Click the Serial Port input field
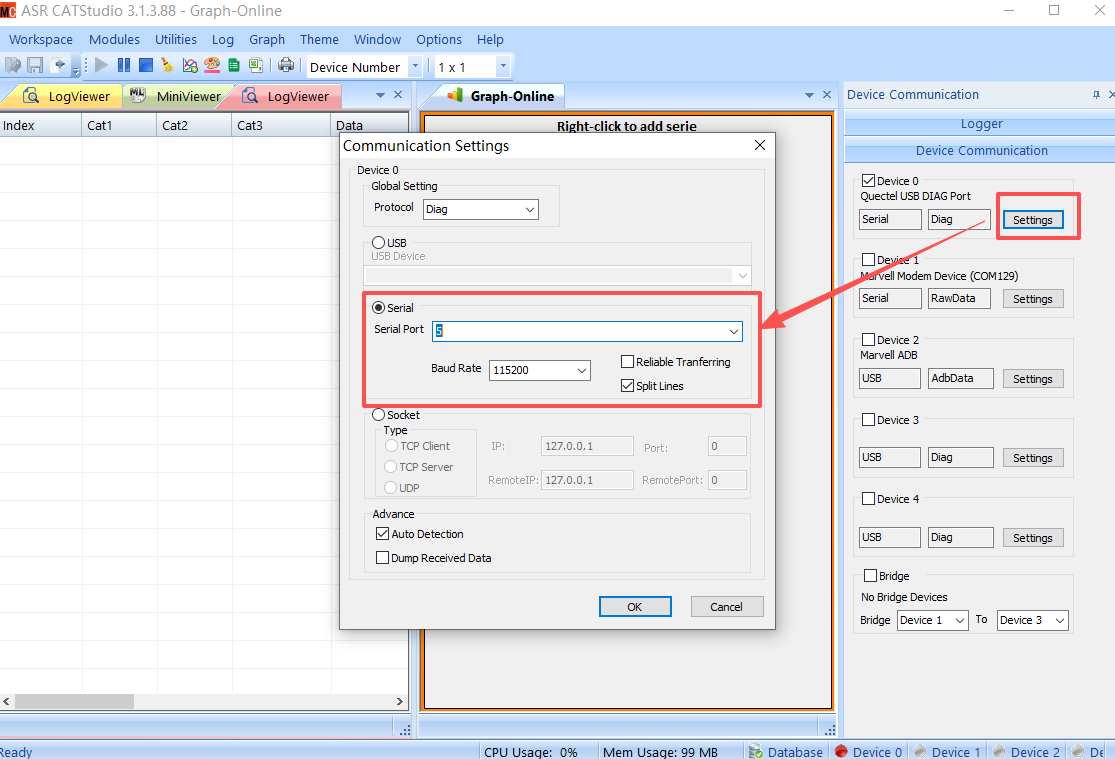 pos(587,331)
